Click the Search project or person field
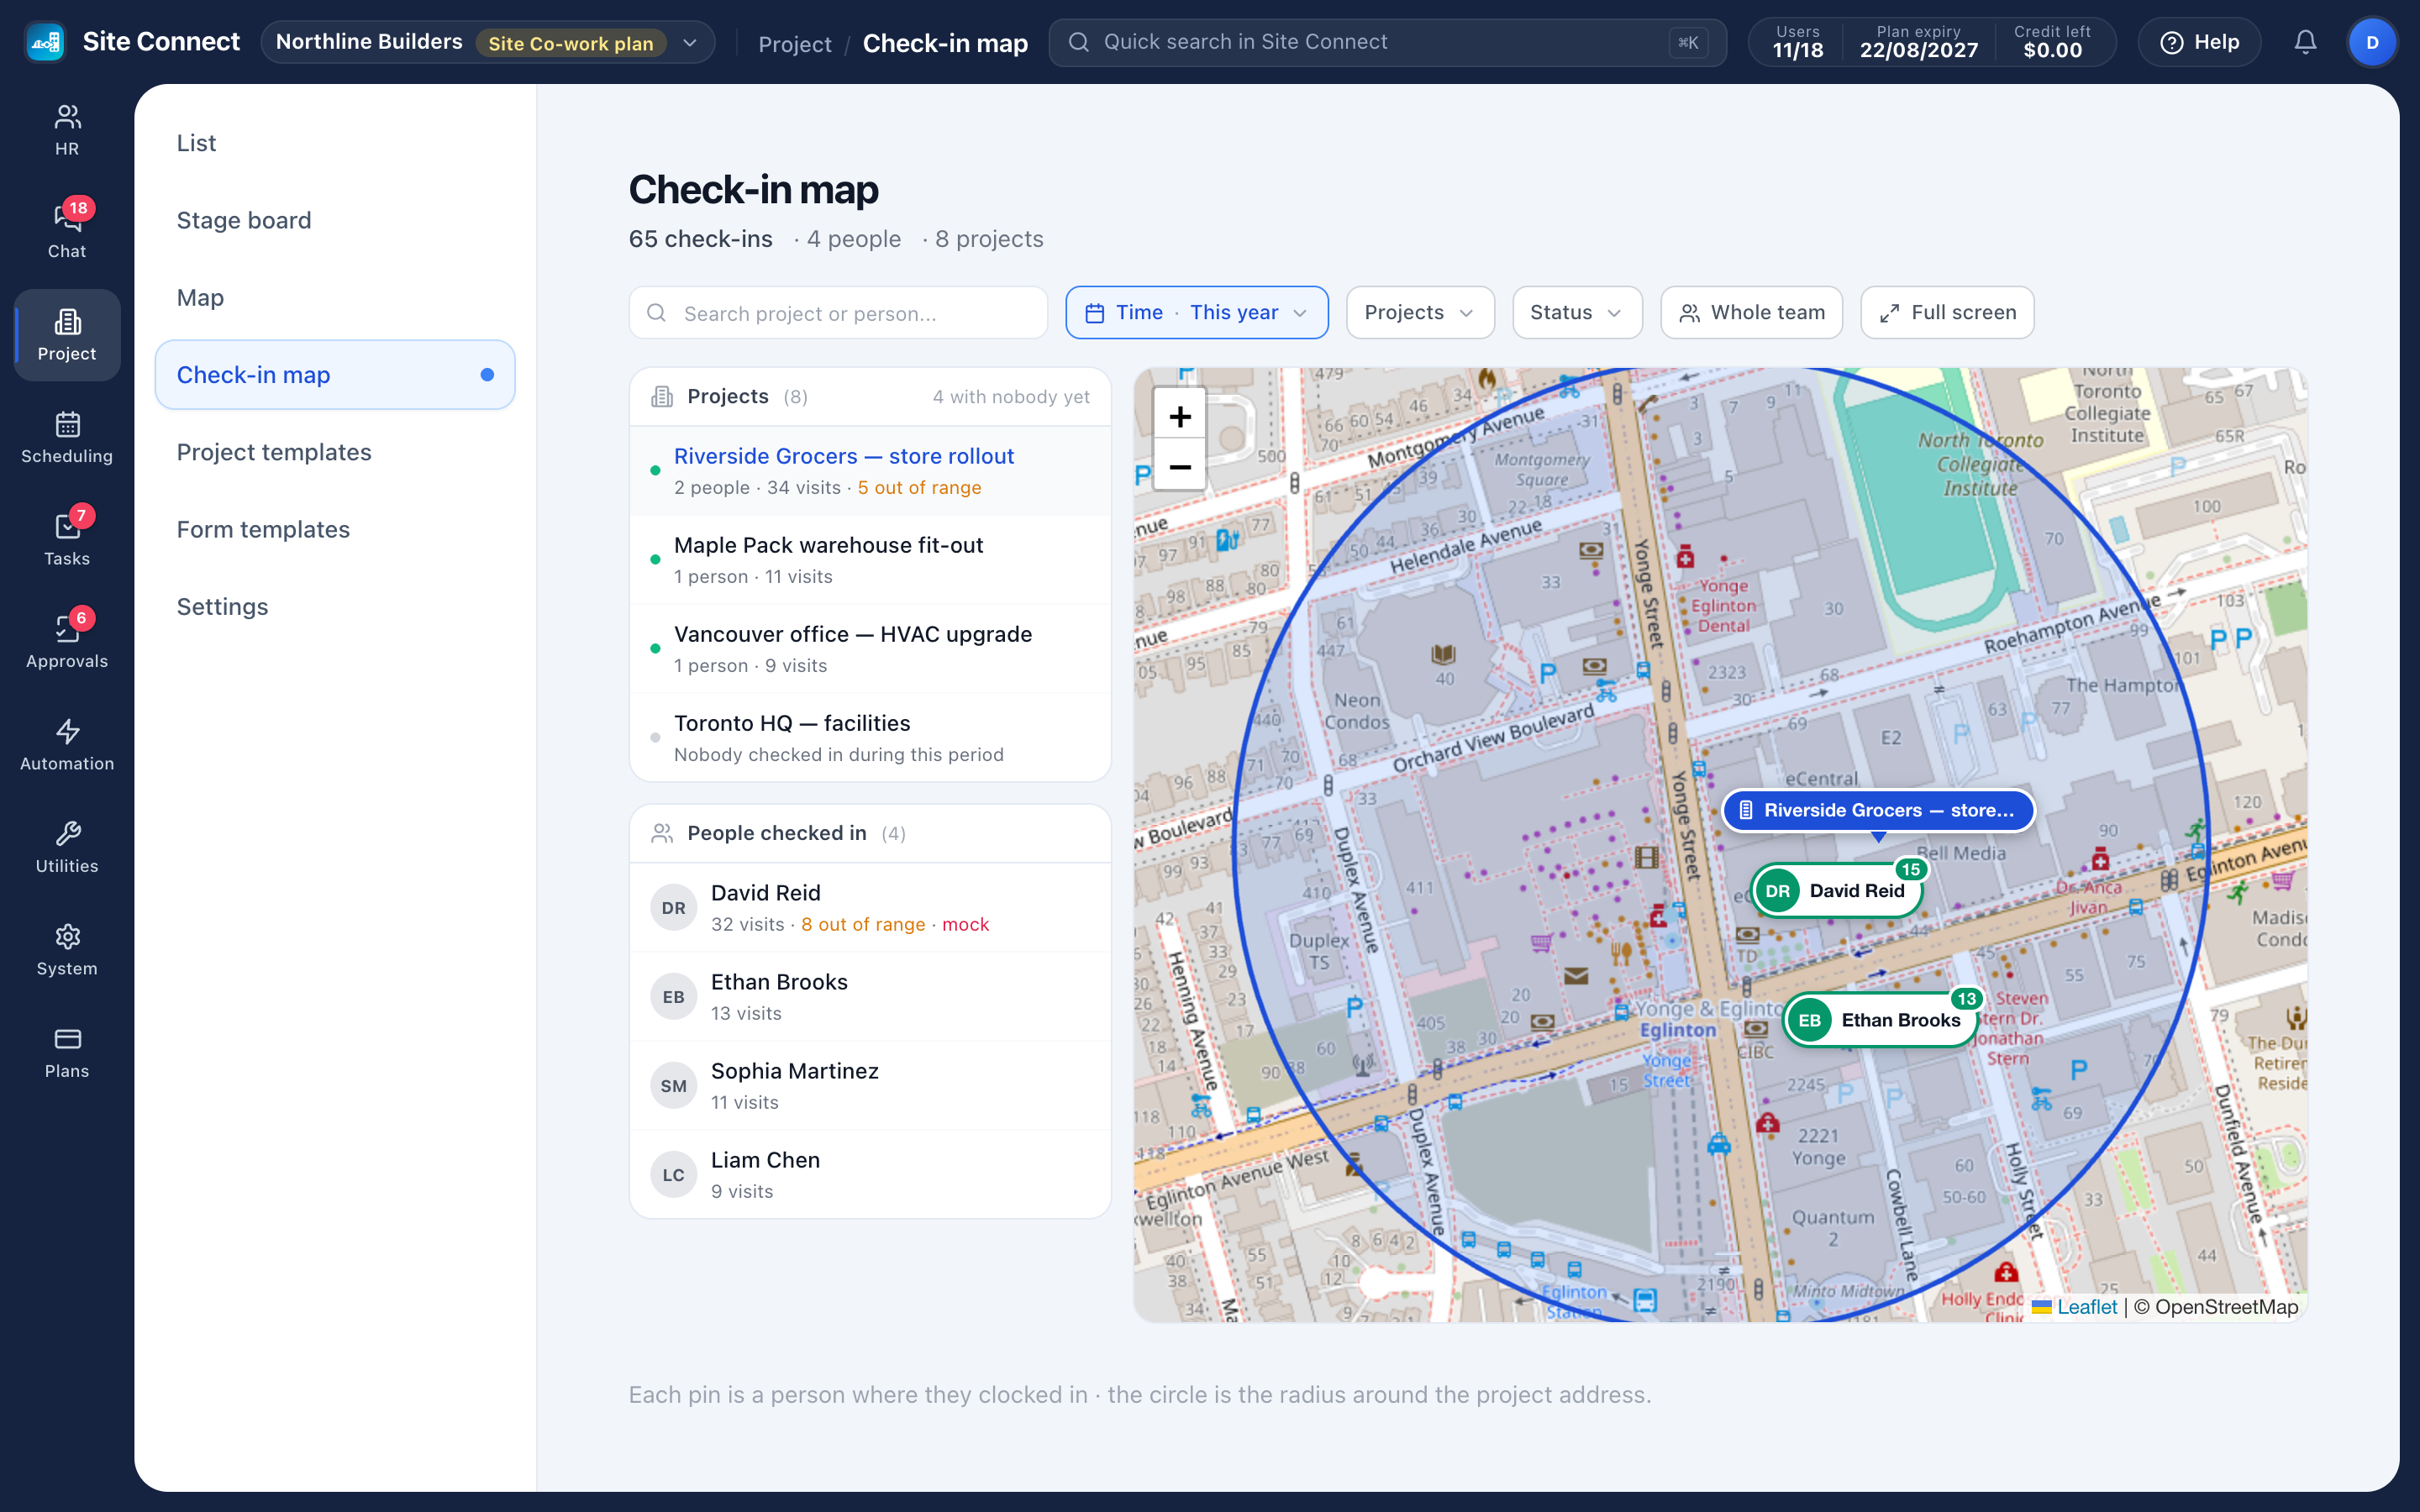This screenshot has width=2420, height=1512. (x=838, y=313)
